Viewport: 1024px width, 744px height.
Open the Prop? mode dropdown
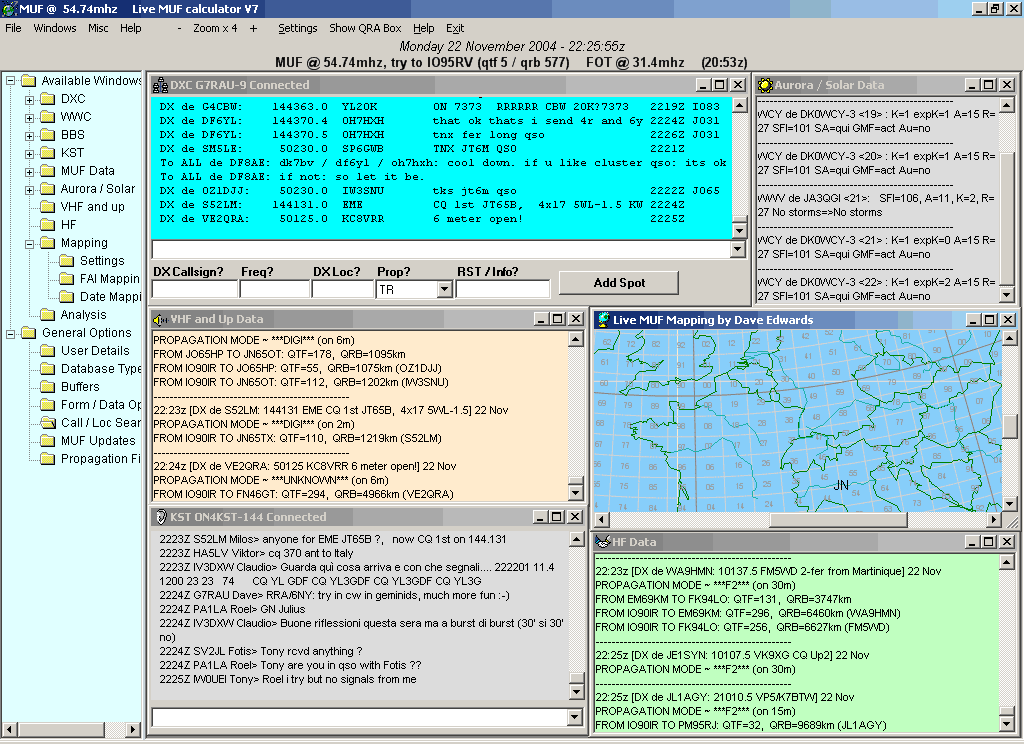click(444, 289)
